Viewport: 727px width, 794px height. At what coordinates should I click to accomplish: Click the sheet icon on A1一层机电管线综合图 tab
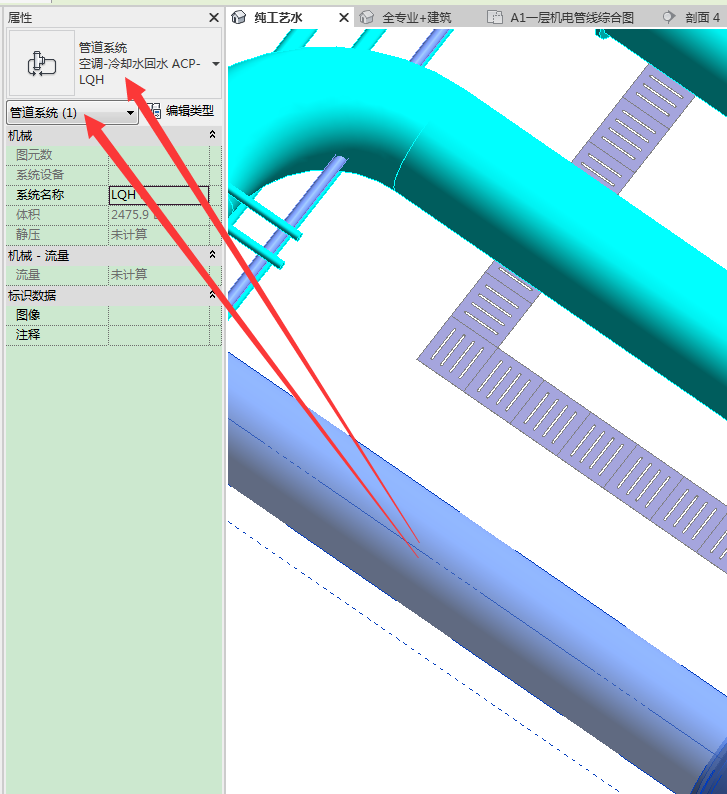coord(495,18)
